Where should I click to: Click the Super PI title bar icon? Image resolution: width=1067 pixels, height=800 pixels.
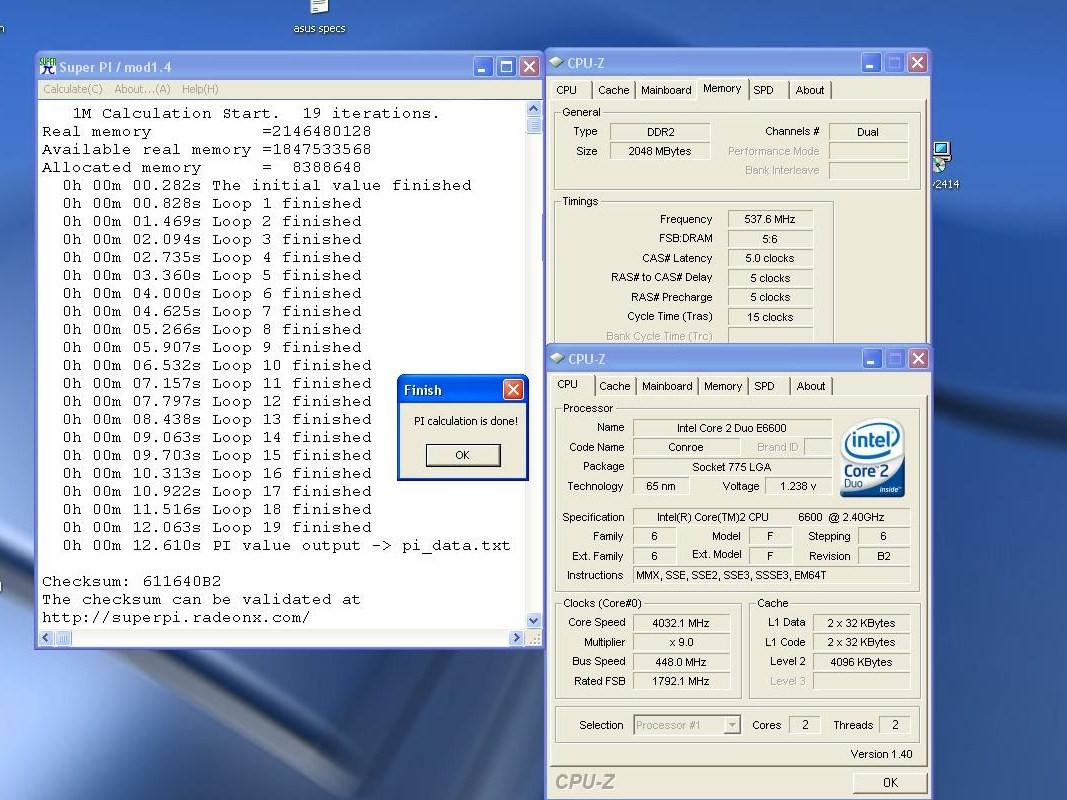pos(48,66)
